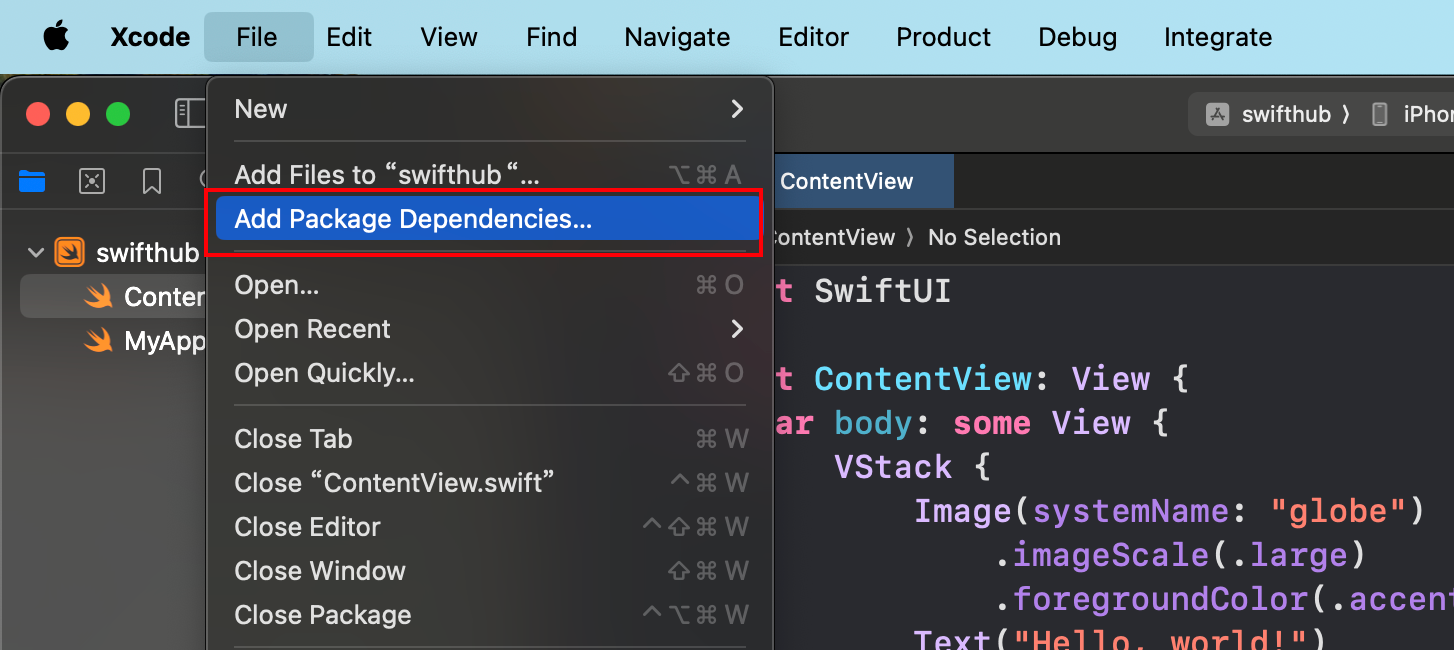Click Open Quickly menu entry
This screenshot has width=1454, height=650.
click(x=324, y=373)
